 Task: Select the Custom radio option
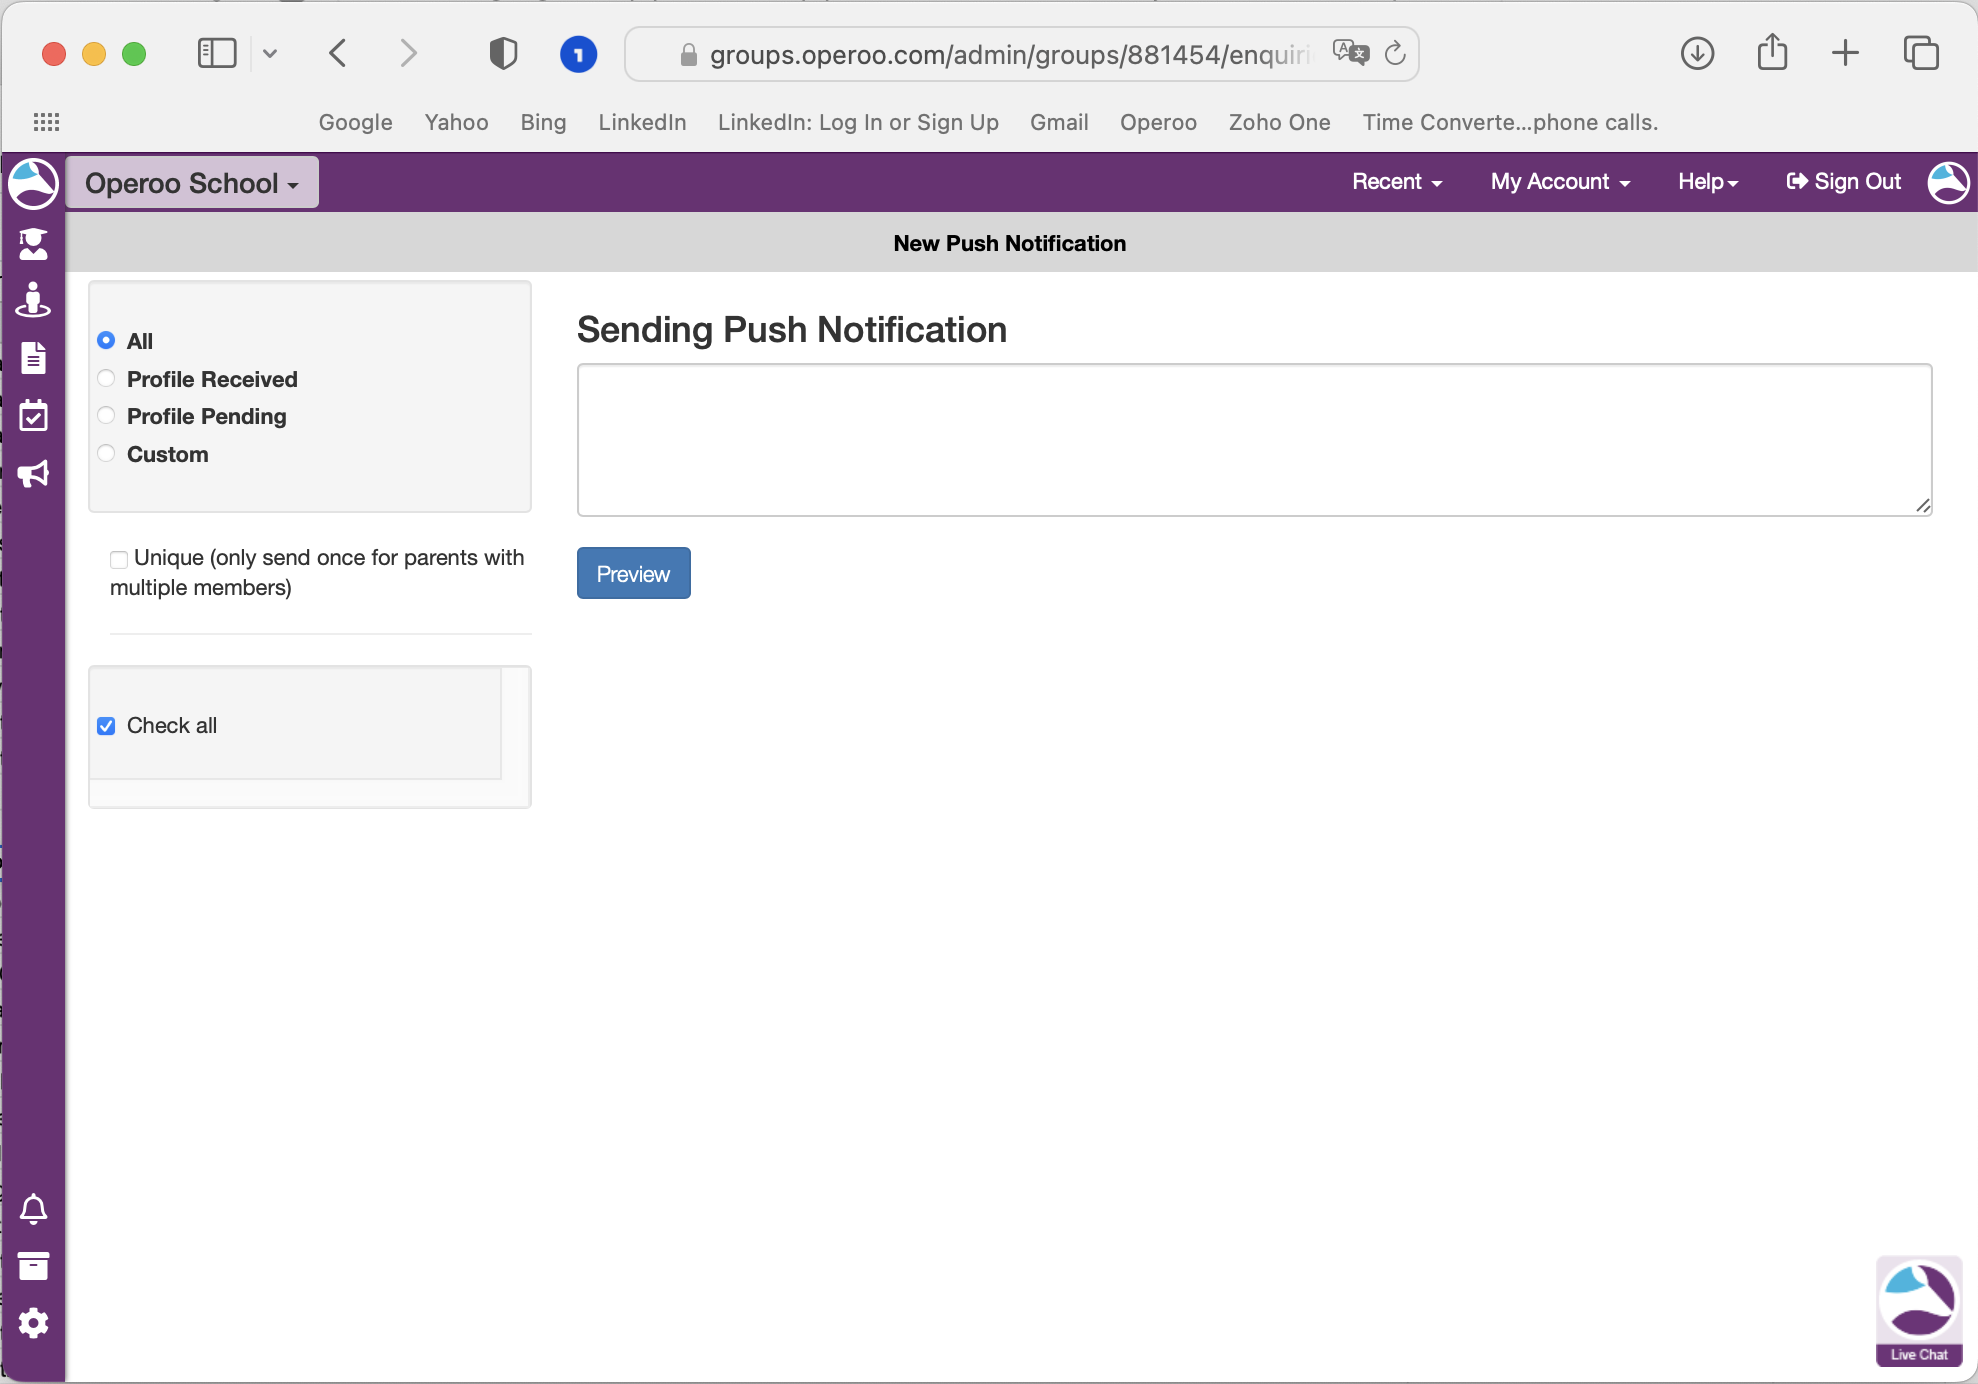[x=106, y=454]
